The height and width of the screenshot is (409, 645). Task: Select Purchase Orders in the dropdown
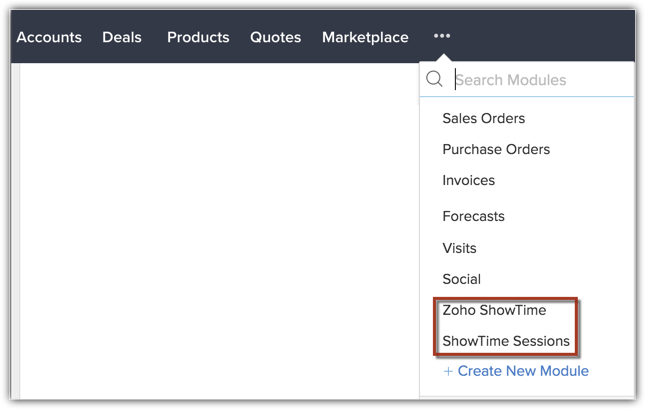[496, 149]
